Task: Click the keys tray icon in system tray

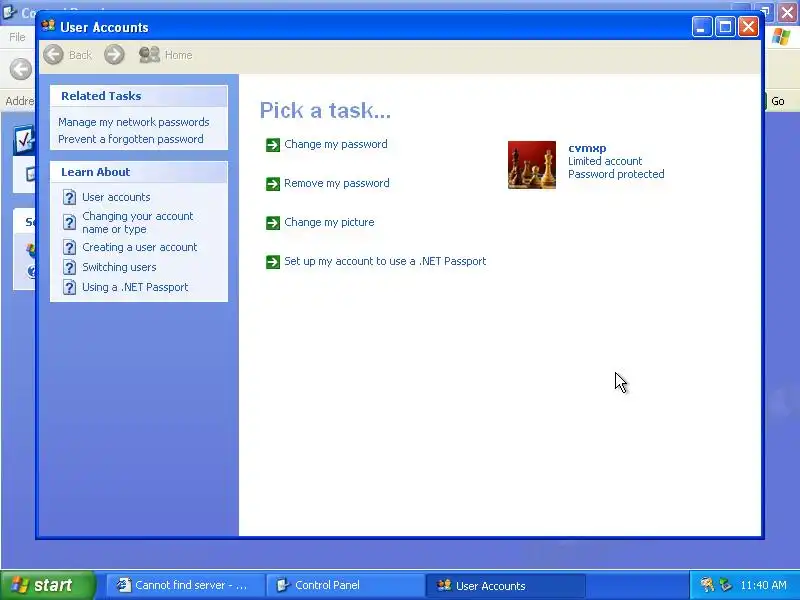Action: pos(708,585)
